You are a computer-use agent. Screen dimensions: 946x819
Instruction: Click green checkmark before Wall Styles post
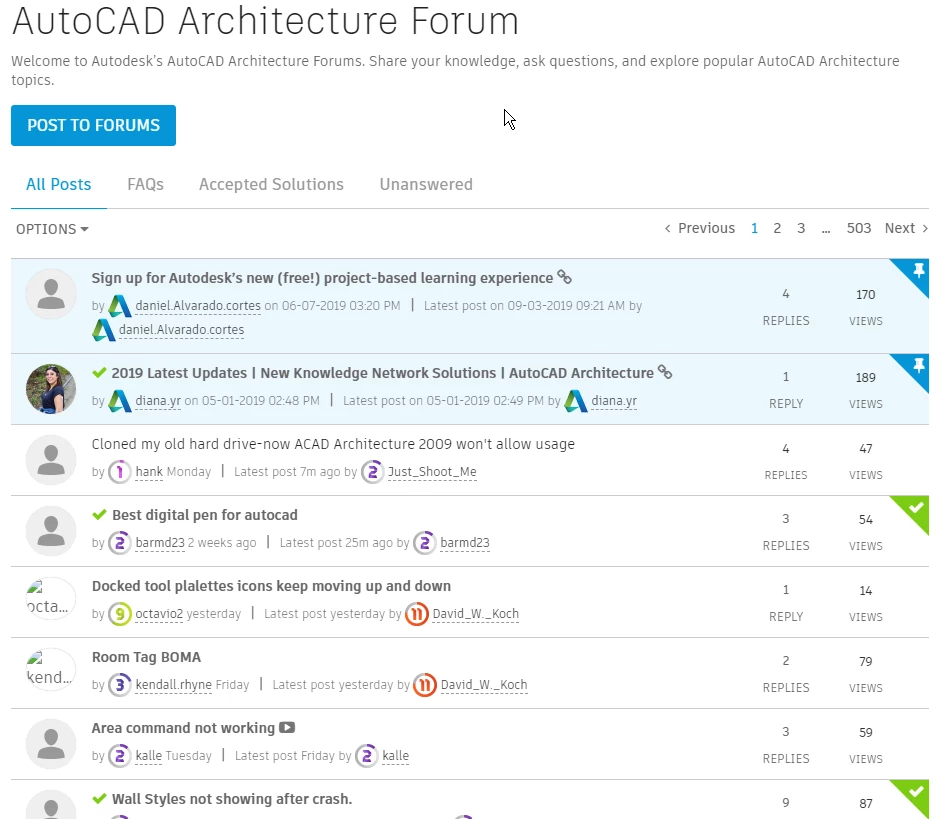[100, 799]
